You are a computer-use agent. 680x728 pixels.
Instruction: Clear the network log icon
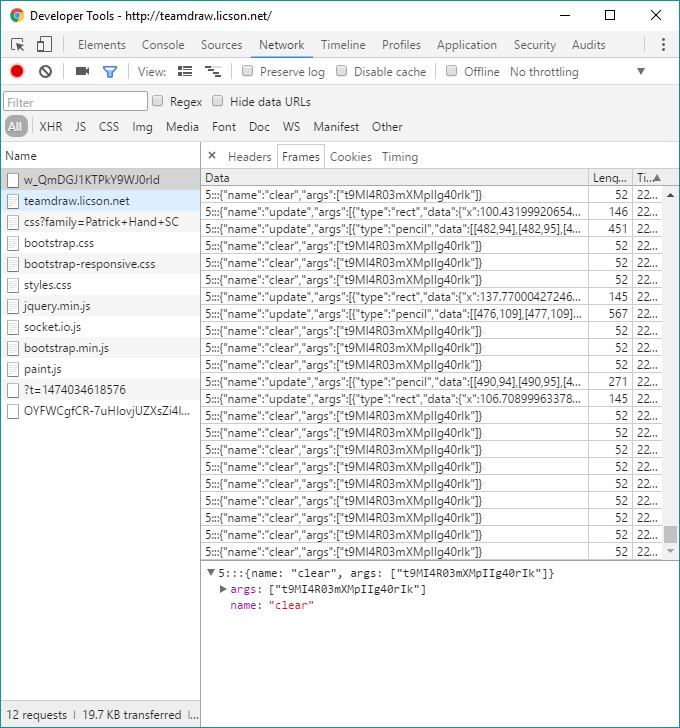pos(45,72)
